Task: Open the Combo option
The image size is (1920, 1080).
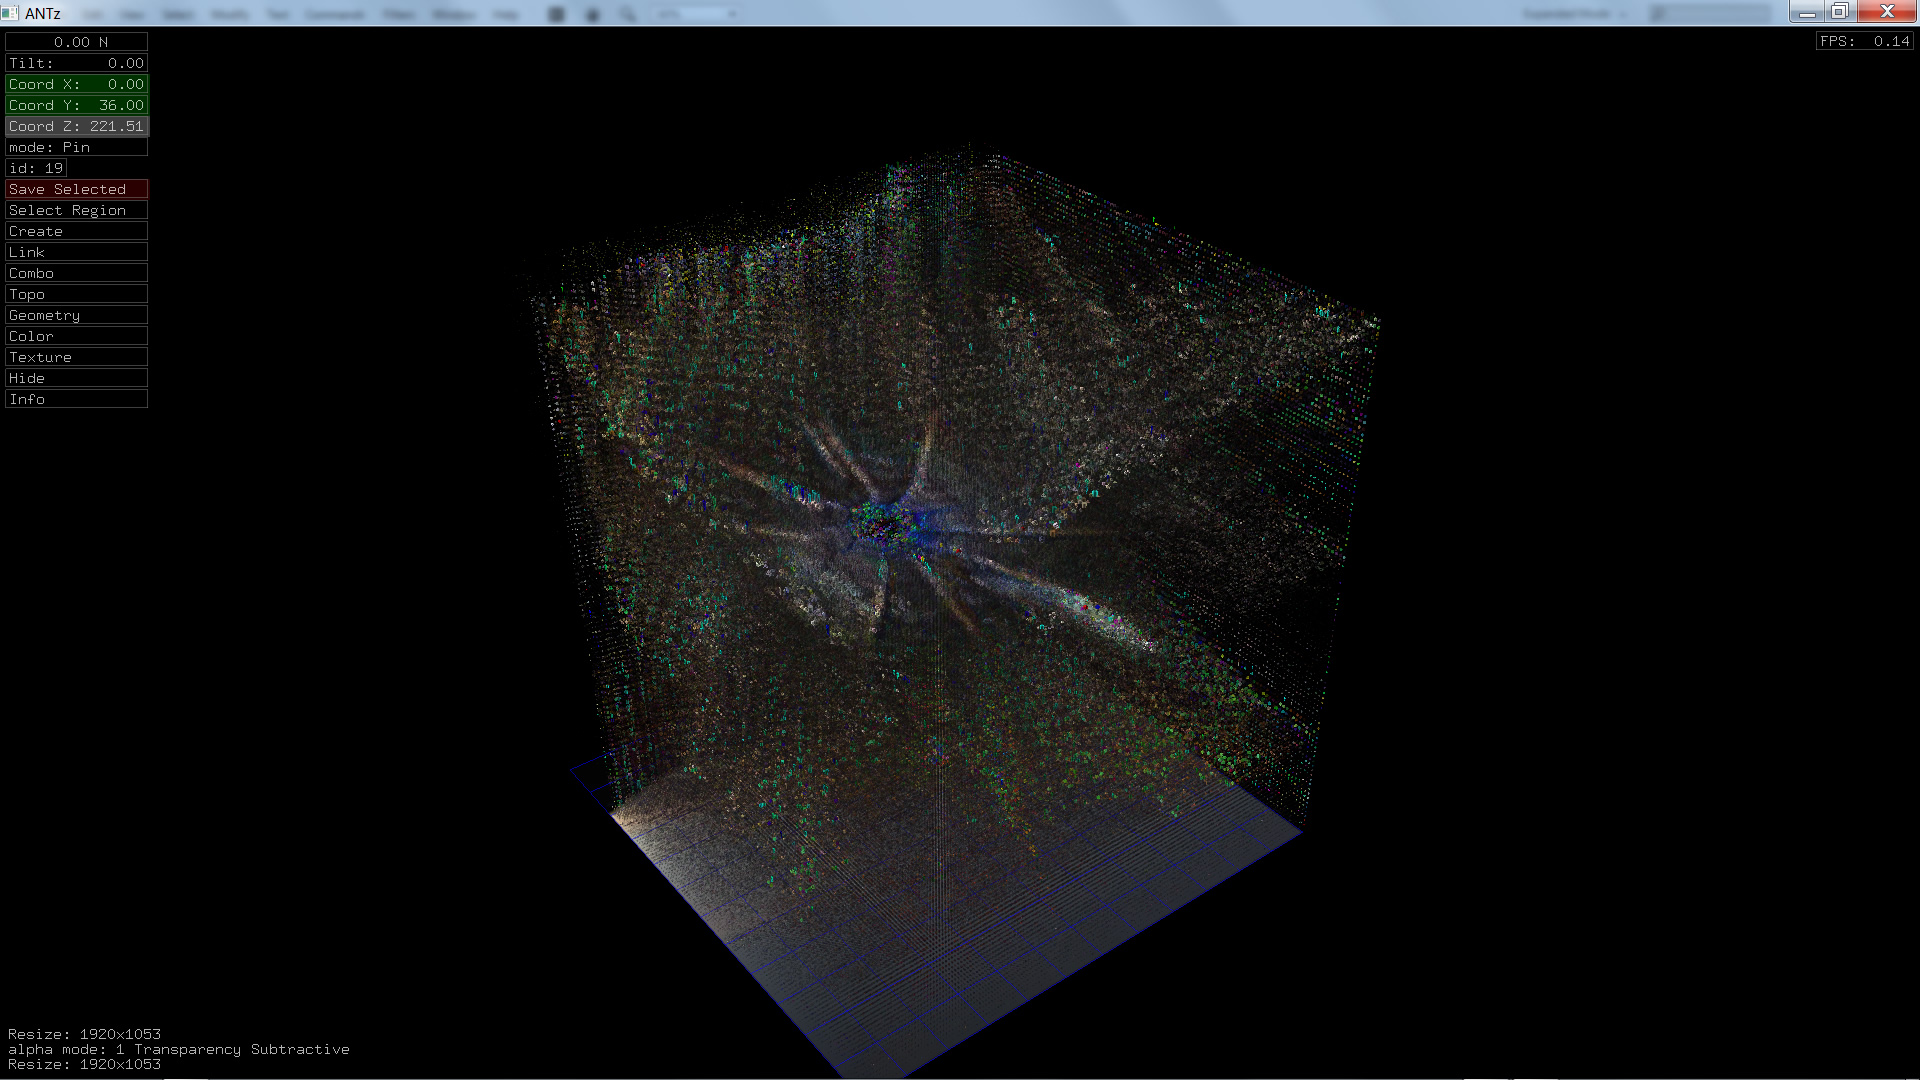Action: (x=76, y=273)
